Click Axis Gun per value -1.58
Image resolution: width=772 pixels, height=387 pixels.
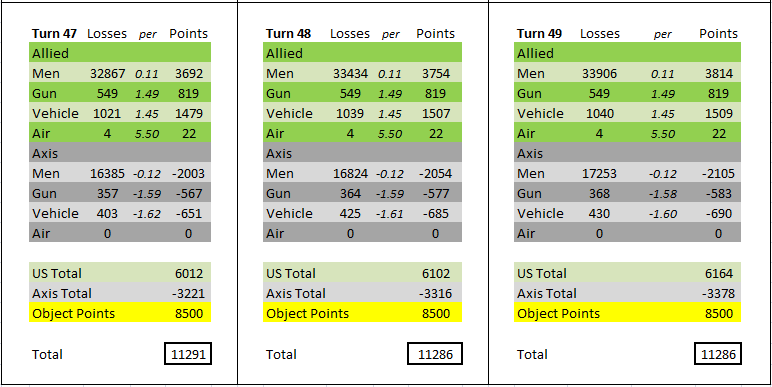(663, 194)
